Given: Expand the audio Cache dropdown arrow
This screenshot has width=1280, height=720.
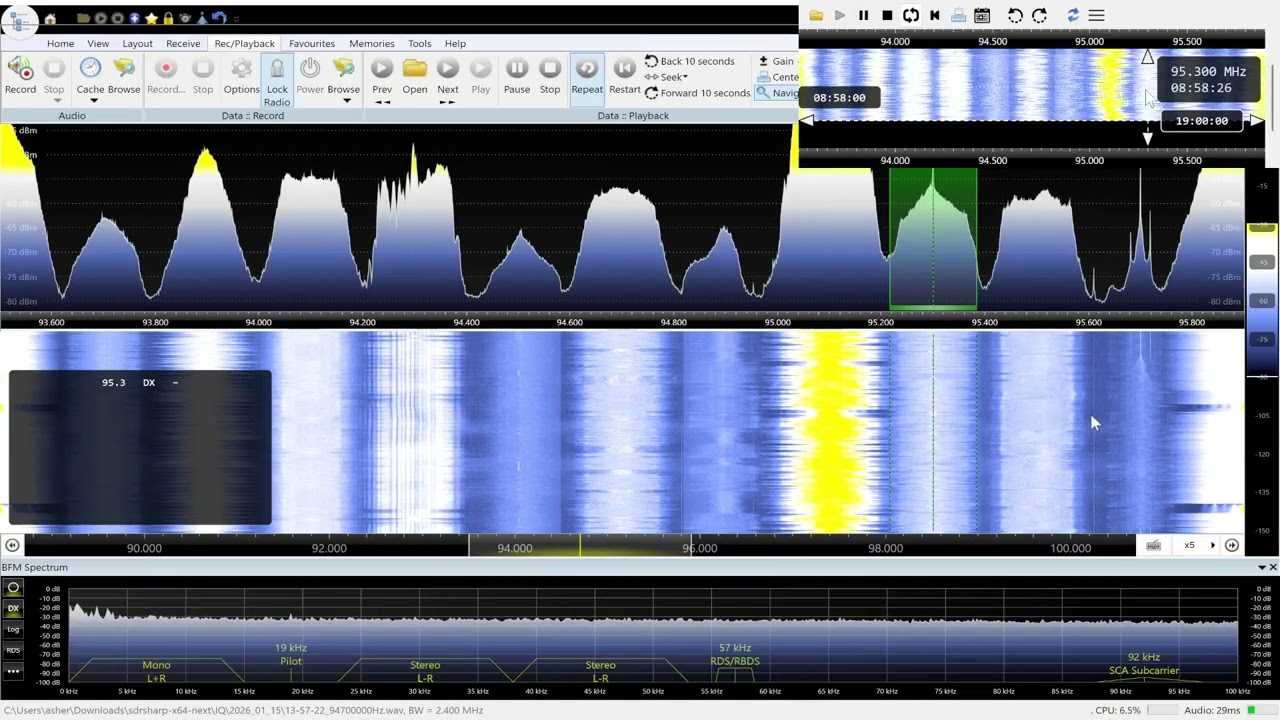Looking at the screenshot, I should (93, 101).
